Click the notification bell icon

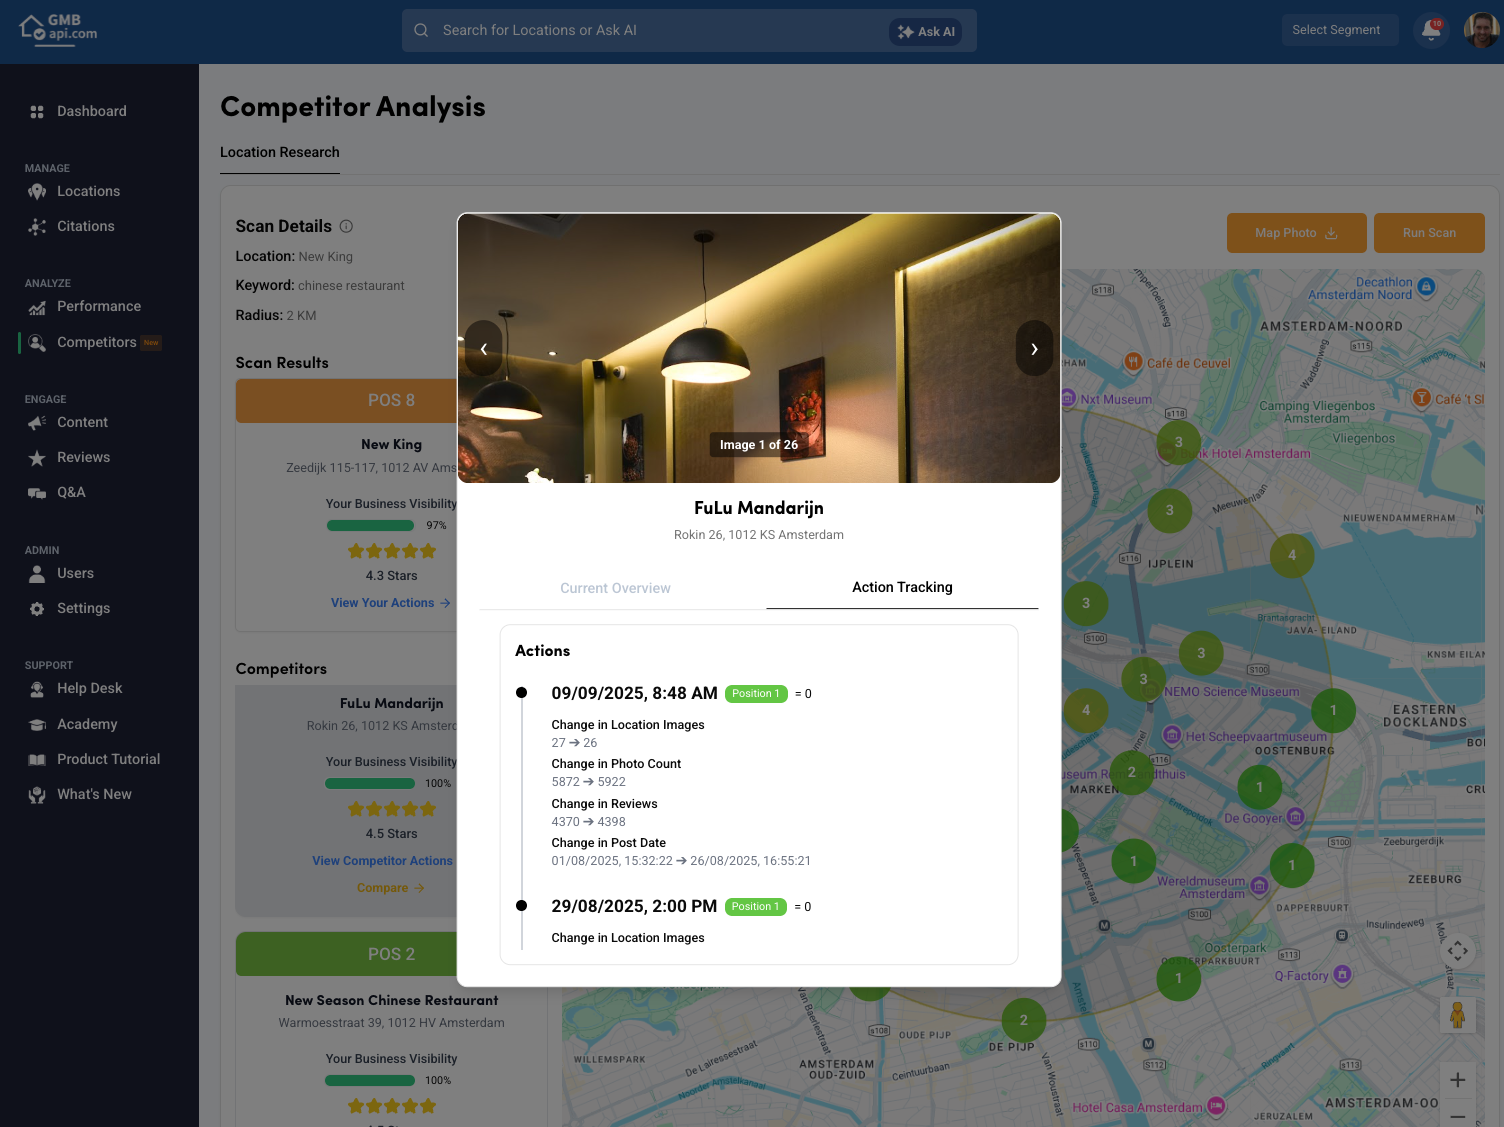pos(1431,30)
